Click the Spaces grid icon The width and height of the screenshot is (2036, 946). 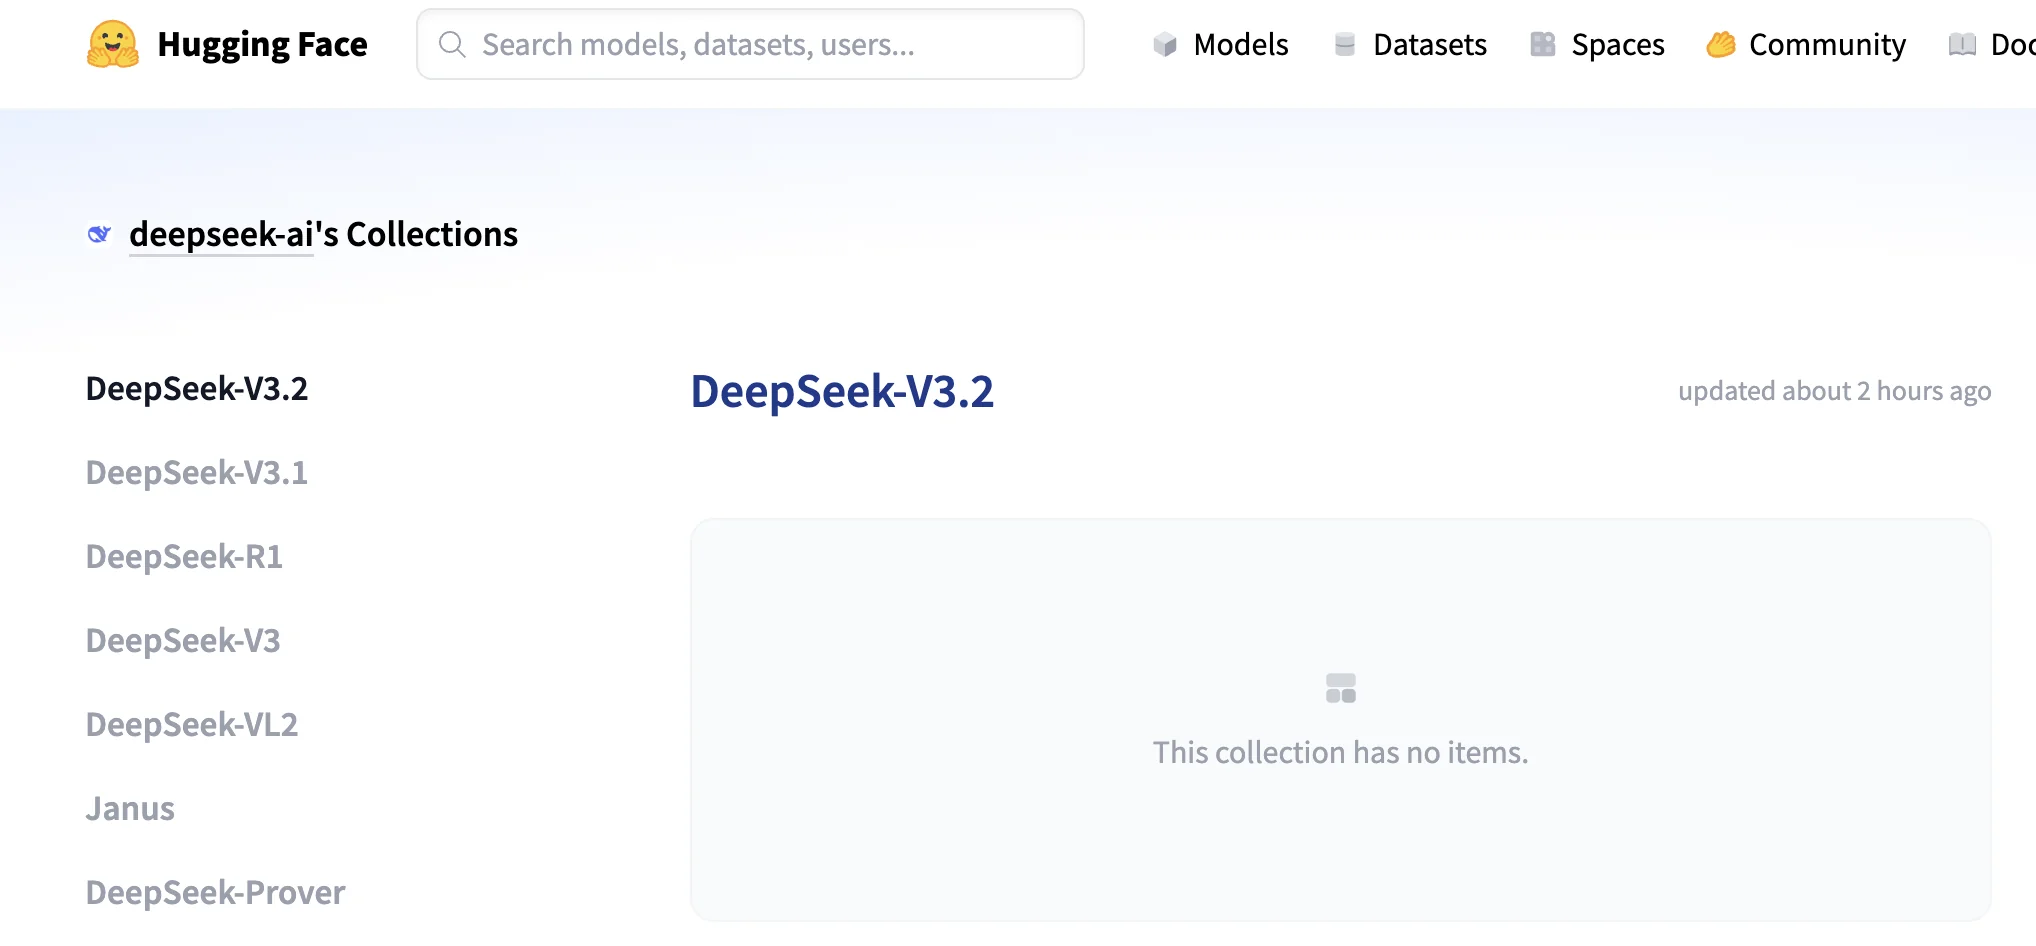click(1543, 45)
